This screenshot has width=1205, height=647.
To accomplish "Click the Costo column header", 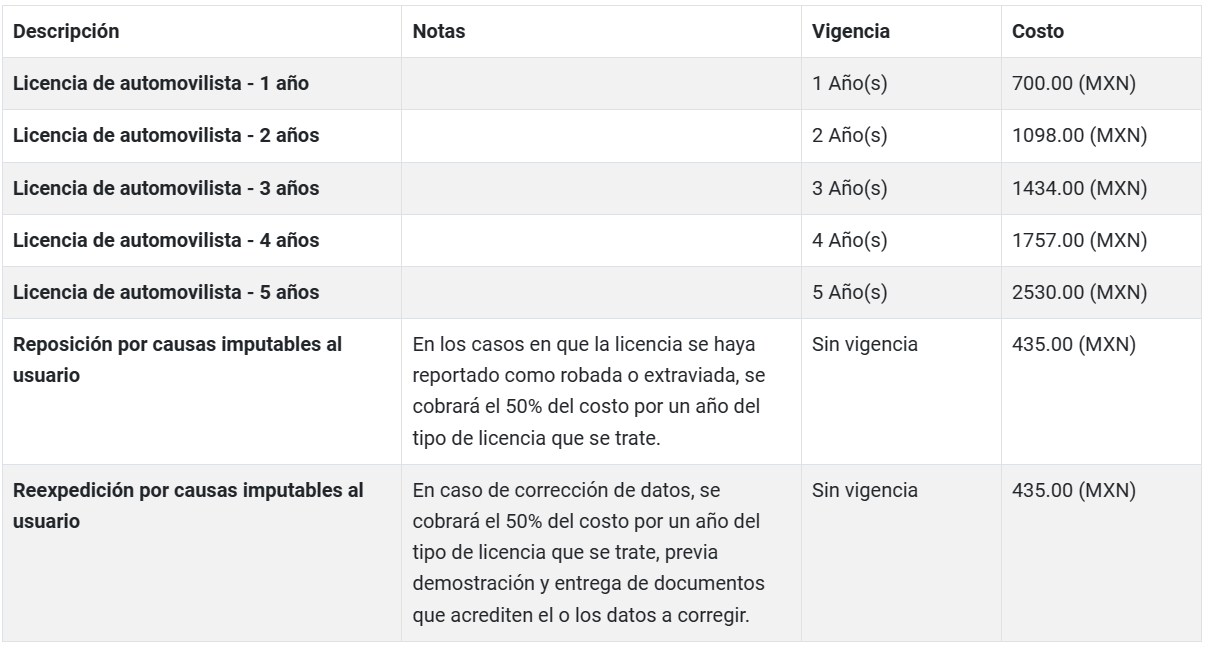I will tap(1038, 31).
